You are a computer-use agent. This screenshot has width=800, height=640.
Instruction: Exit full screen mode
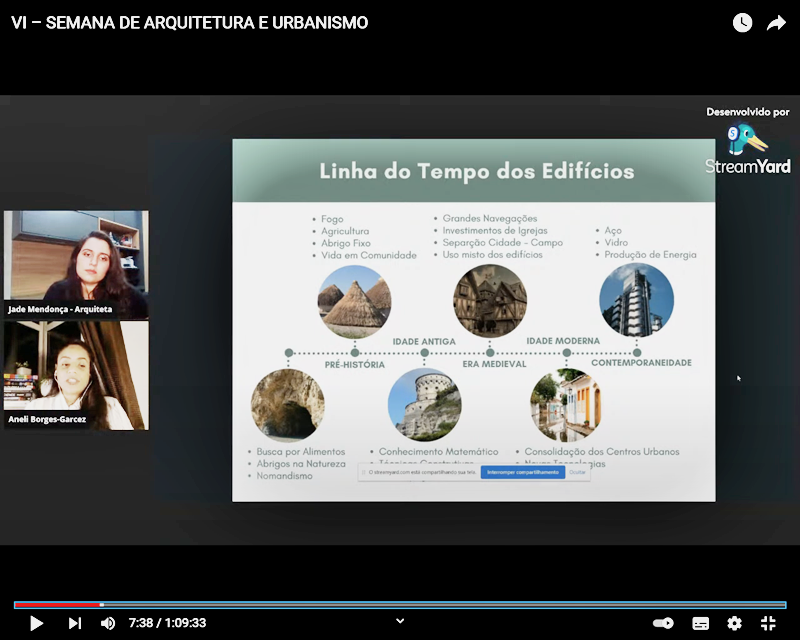(x=768, y=623)
